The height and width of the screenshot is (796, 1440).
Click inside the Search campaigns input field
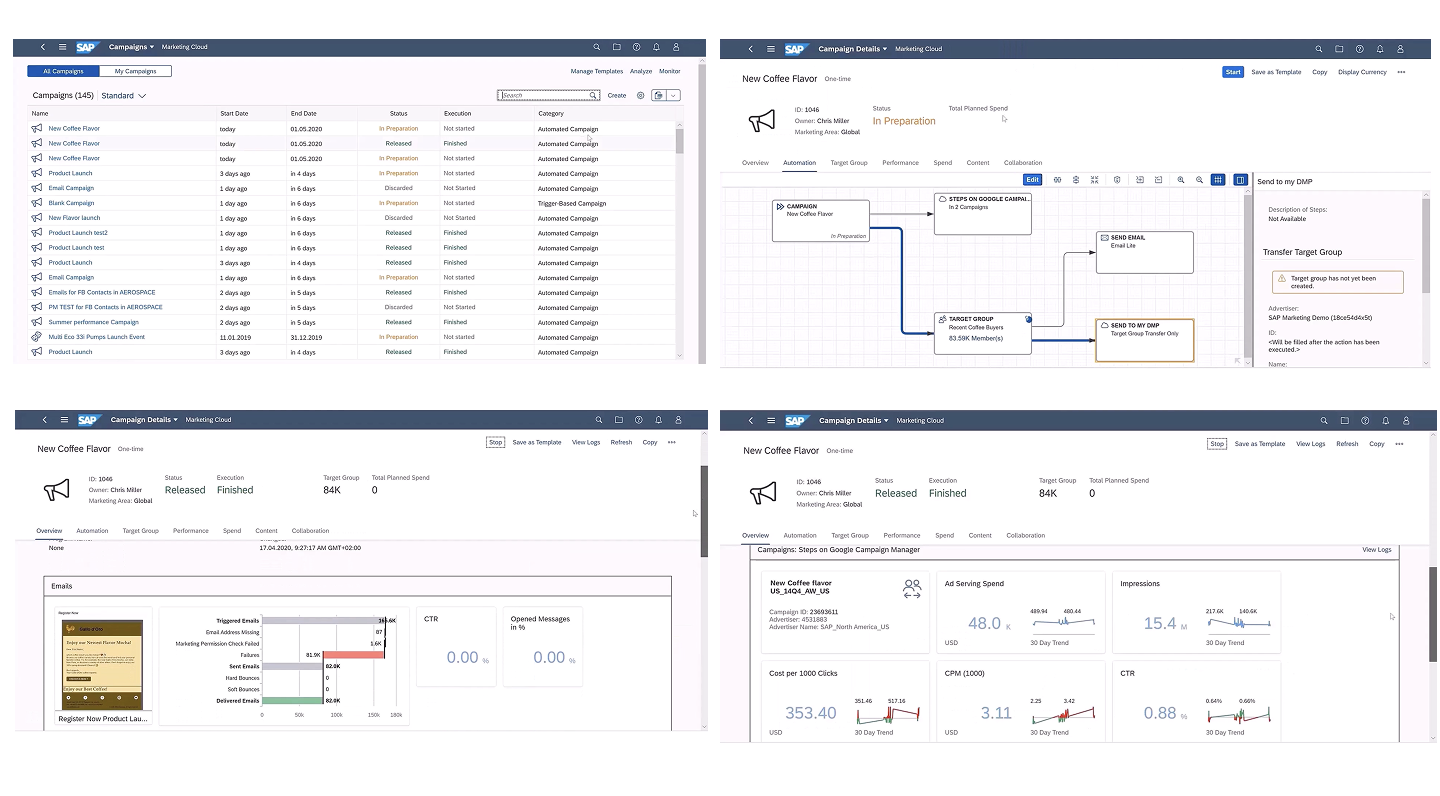pos(545,95)
